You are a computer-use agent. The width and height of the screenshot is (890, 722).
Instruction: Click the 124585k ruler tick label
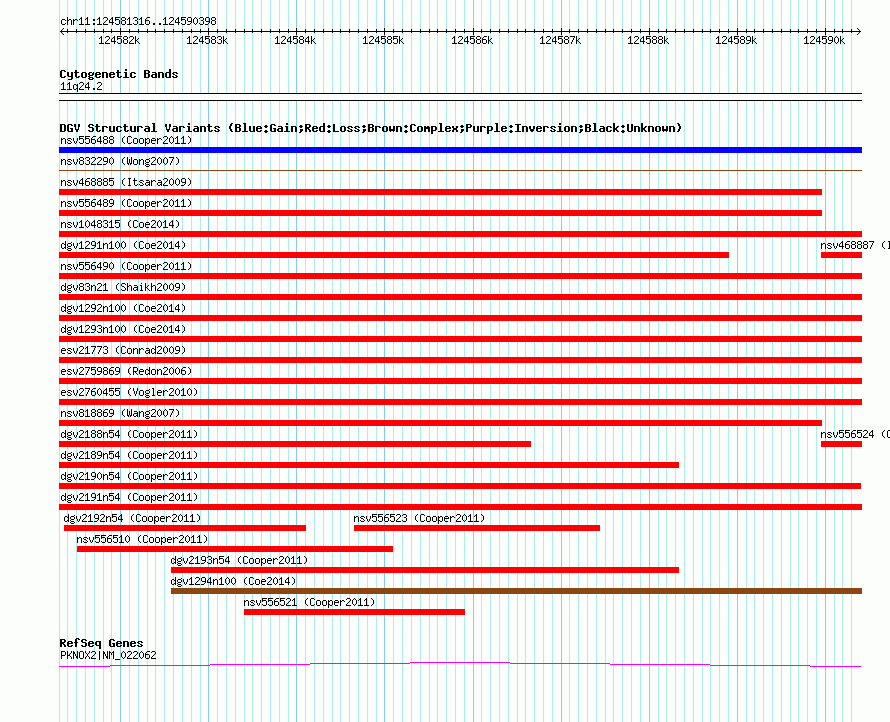pos(383,40)
